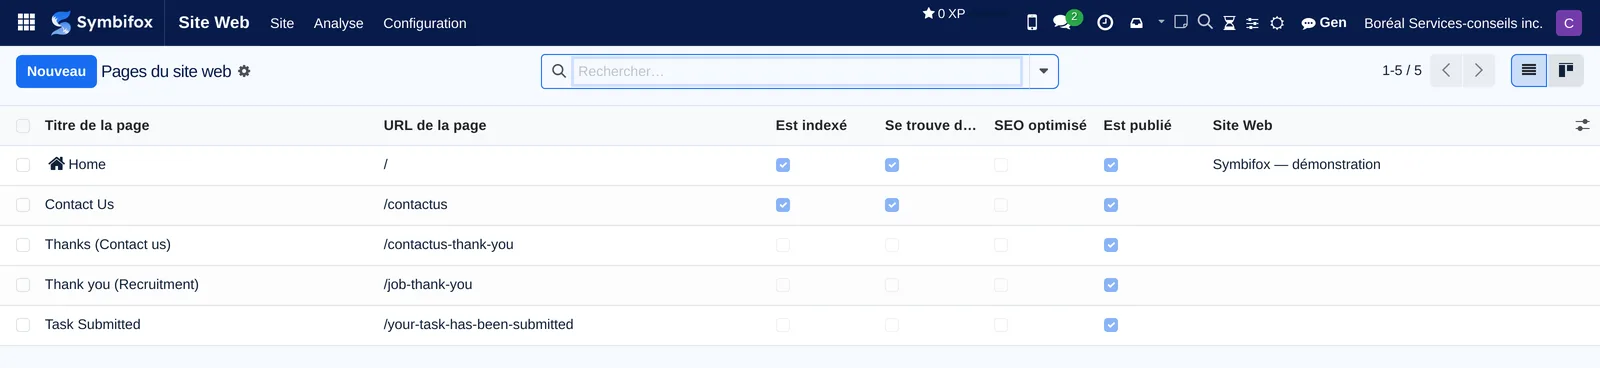Open the Configuration menu
This screenshot has width=1600, height=368.
point(425,23)
